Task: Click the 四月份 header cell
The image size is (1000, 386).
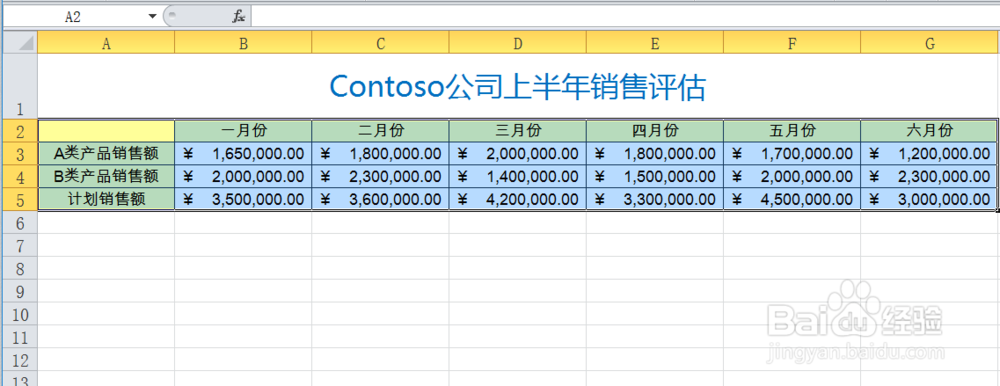Action: 654,131
